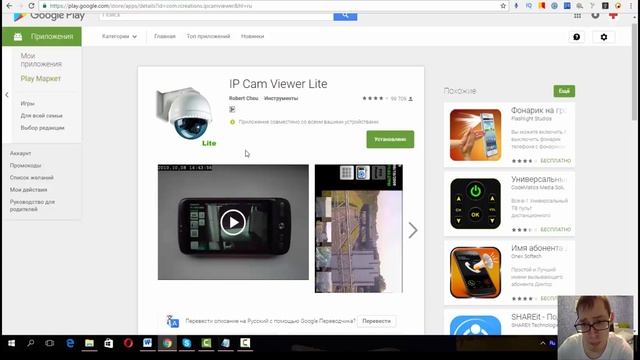Click the IP Cam Viewer Lite app icon
The image size is (640, 360).
click(x=186, y=116)
